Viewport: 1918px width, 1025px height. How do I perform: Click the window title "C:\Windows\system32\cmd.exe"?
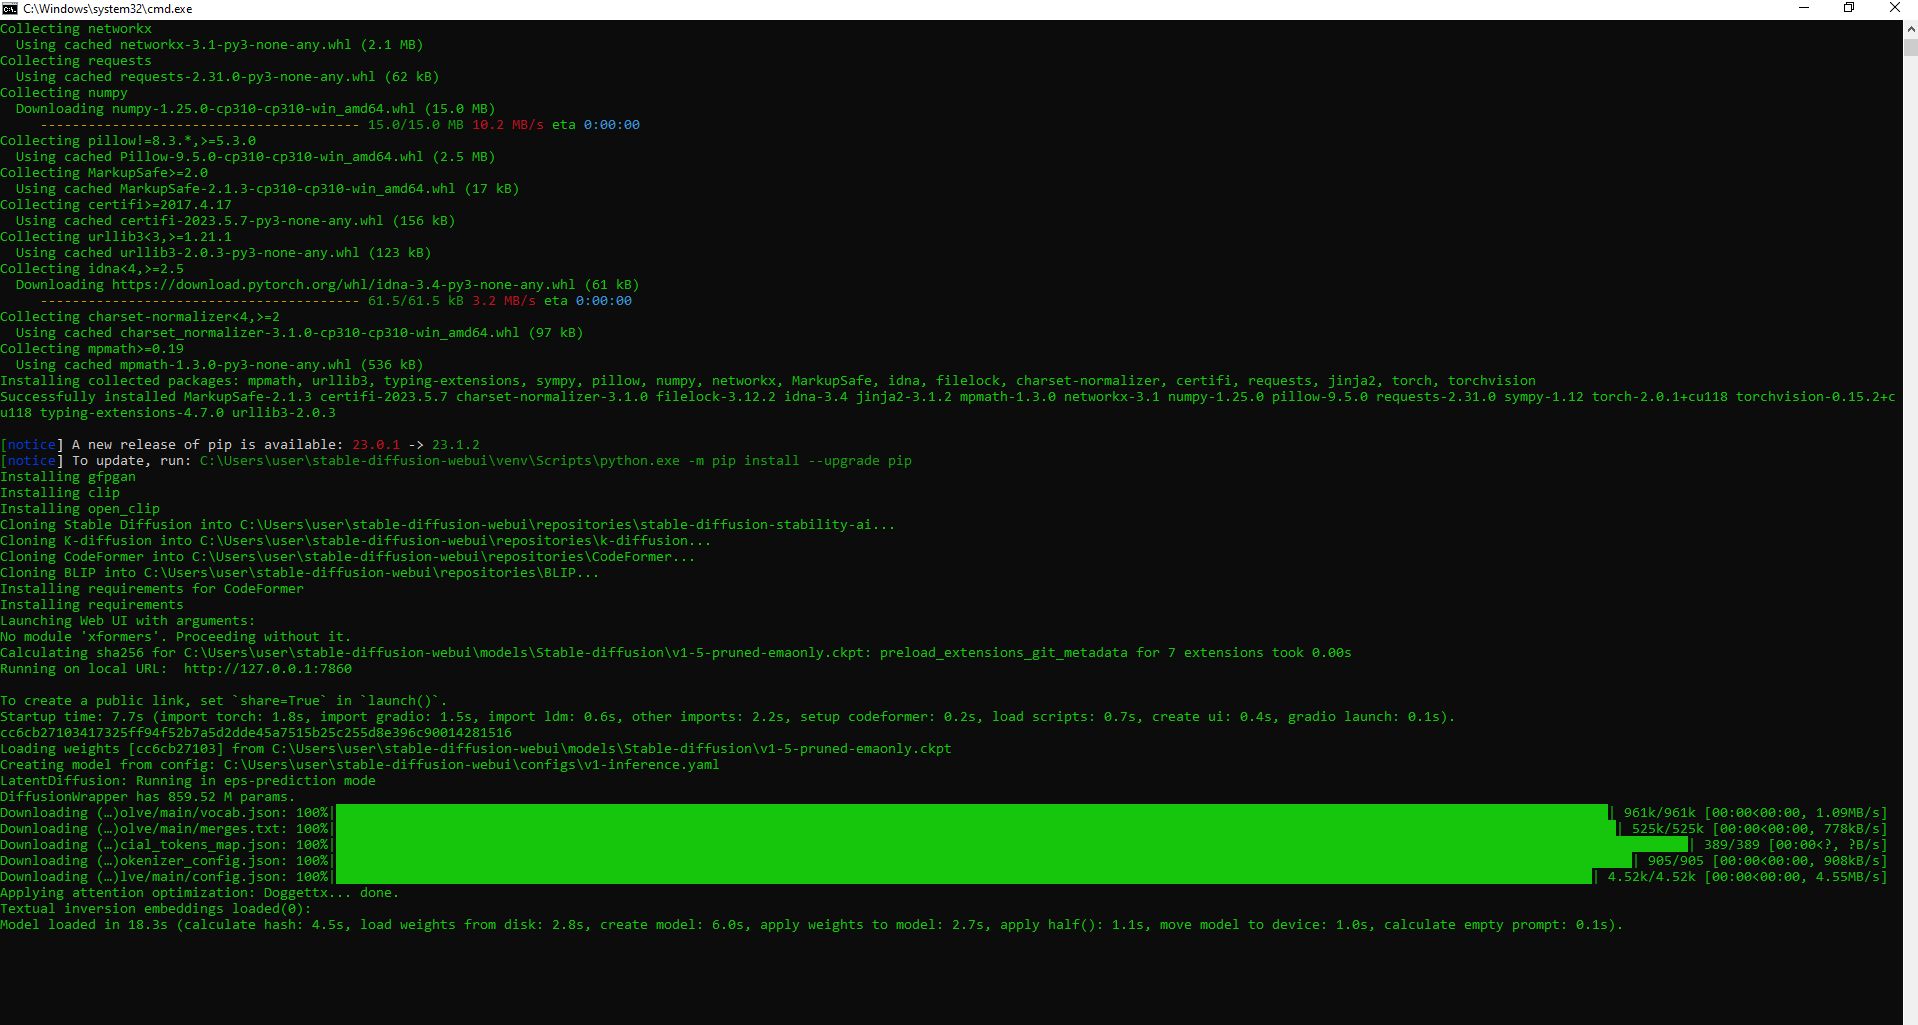tap(108, 9)
